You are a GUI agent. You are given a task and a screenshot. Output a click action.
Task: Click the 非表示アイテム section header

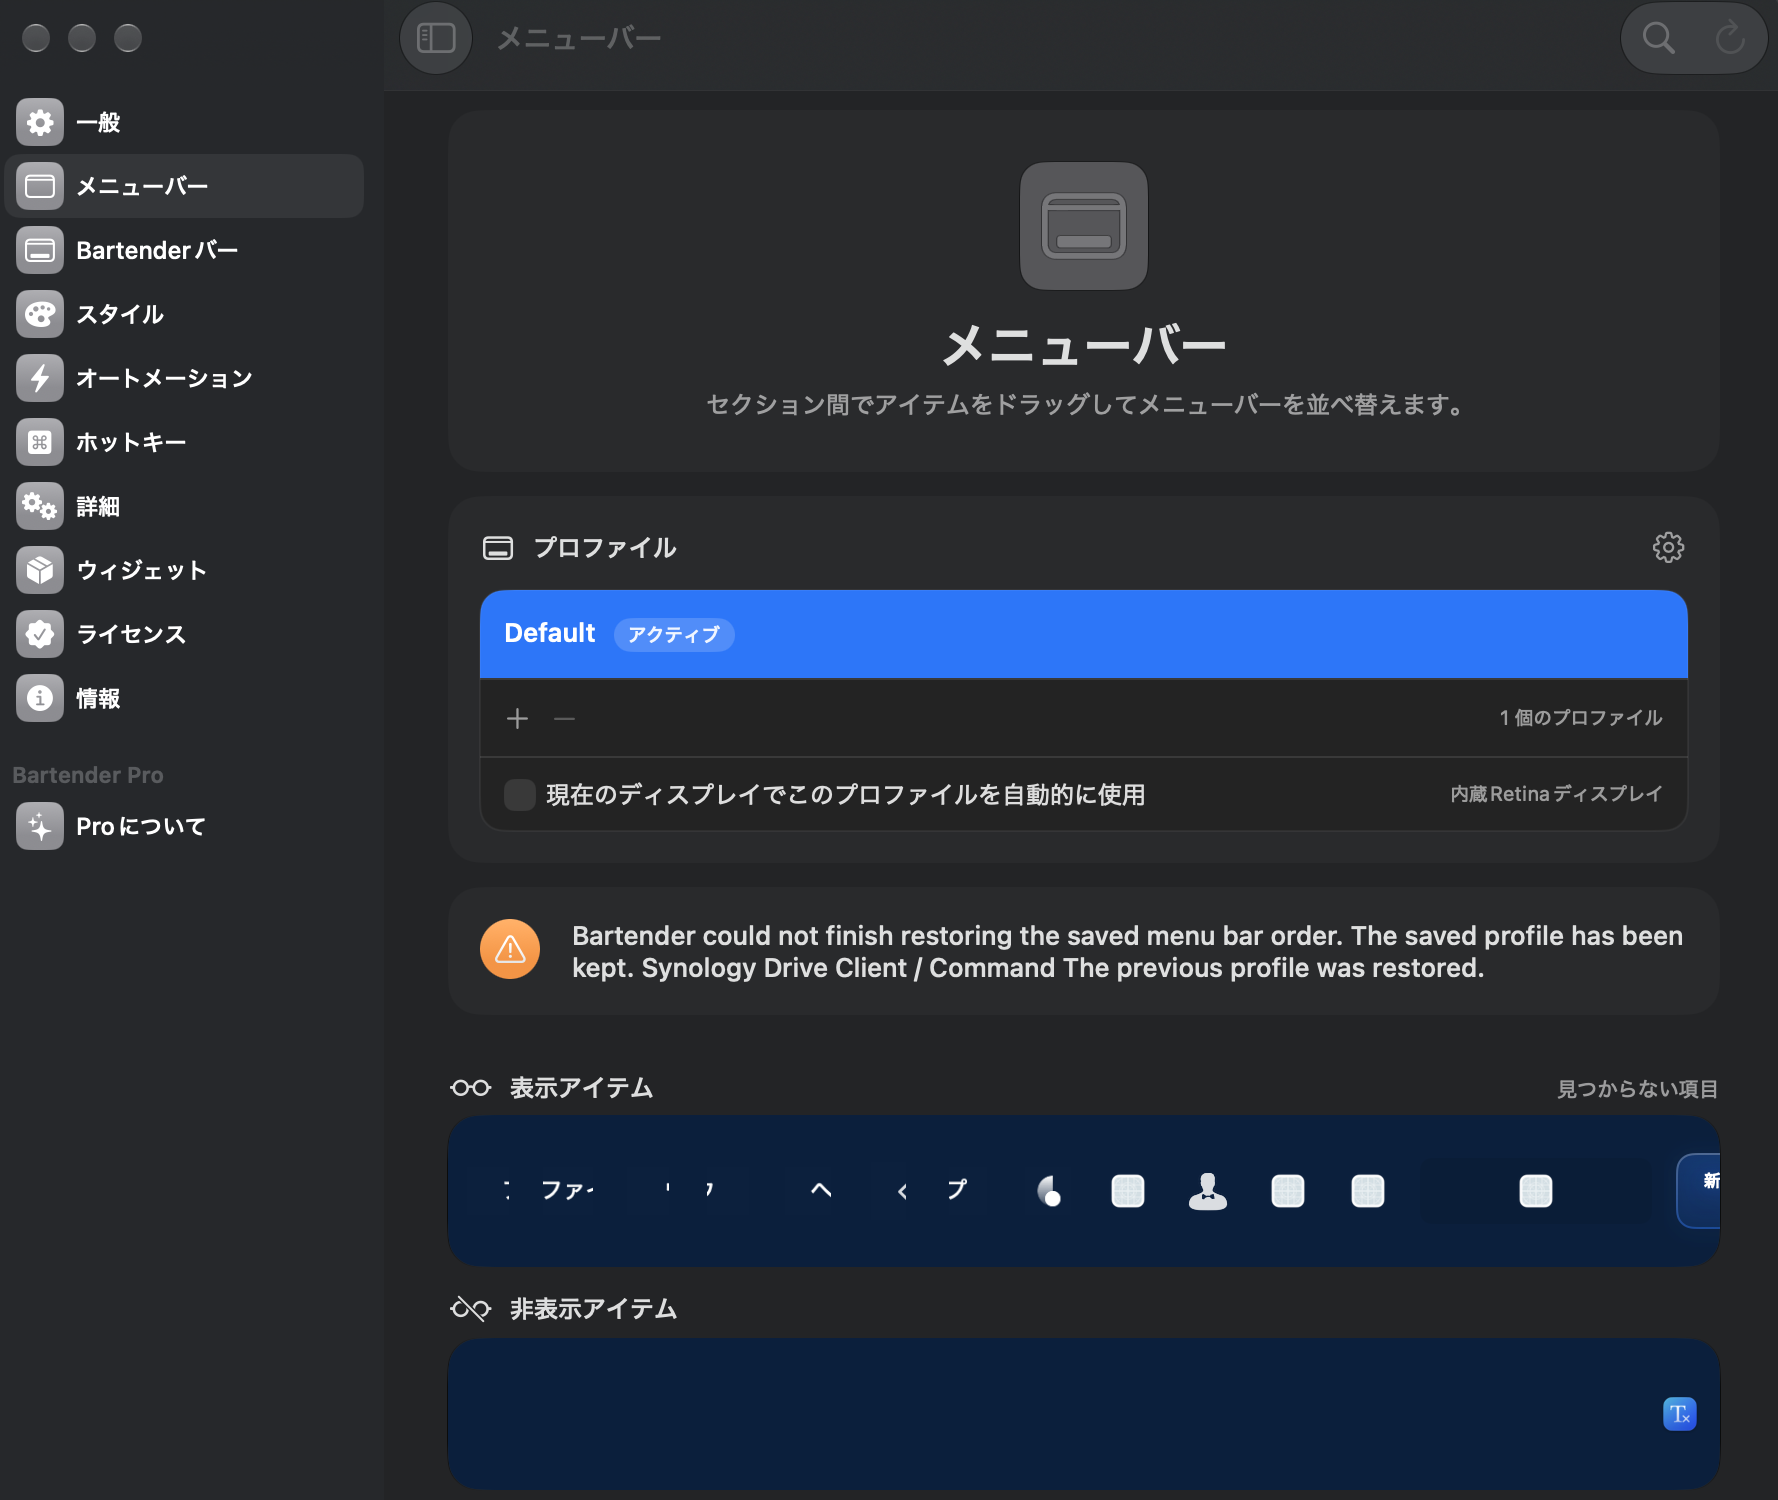[x=593, y=1309]
